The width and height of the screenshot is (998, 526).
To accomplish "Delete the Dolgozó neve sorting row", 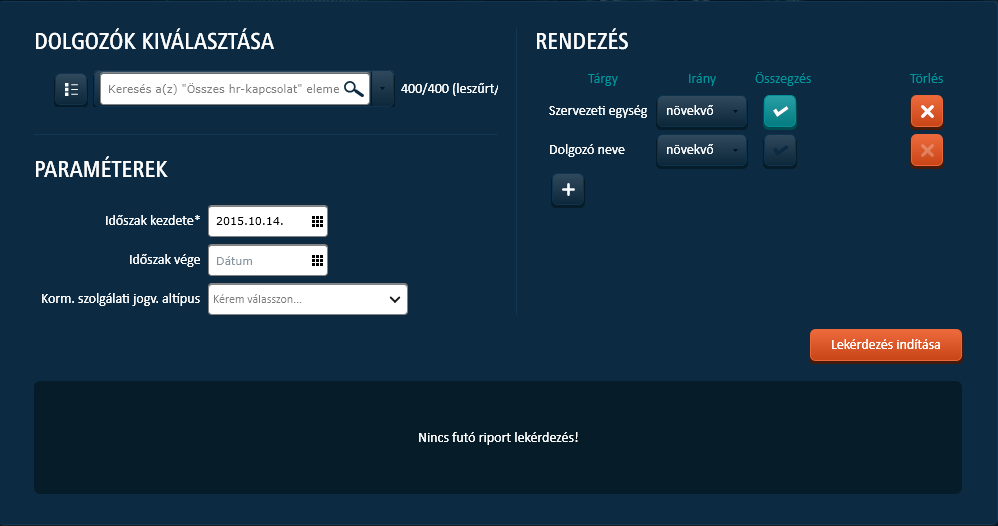I will [927, 151].
